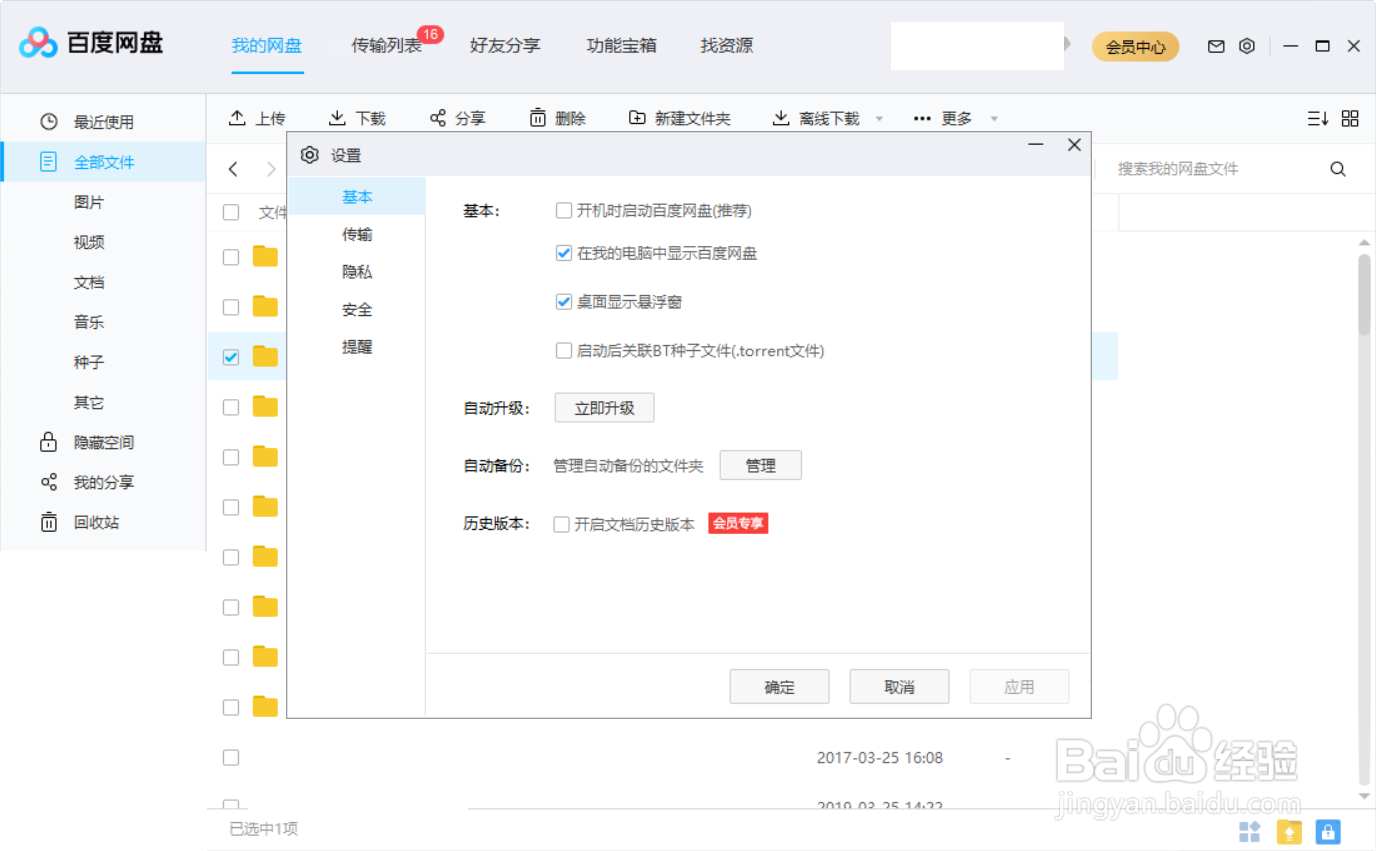Minimize the 设置 dialog
The image size is (1376, 851).
point(1036,145)
